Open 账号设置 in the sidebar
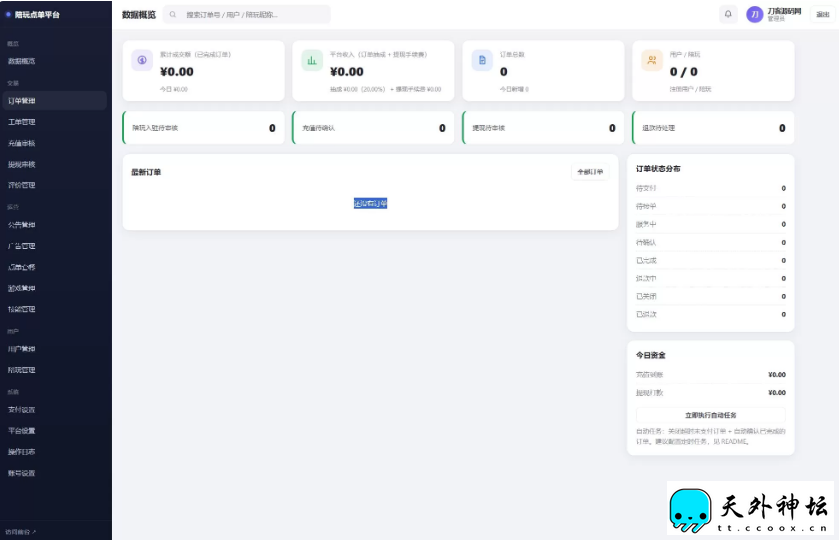 pos(54,473)
